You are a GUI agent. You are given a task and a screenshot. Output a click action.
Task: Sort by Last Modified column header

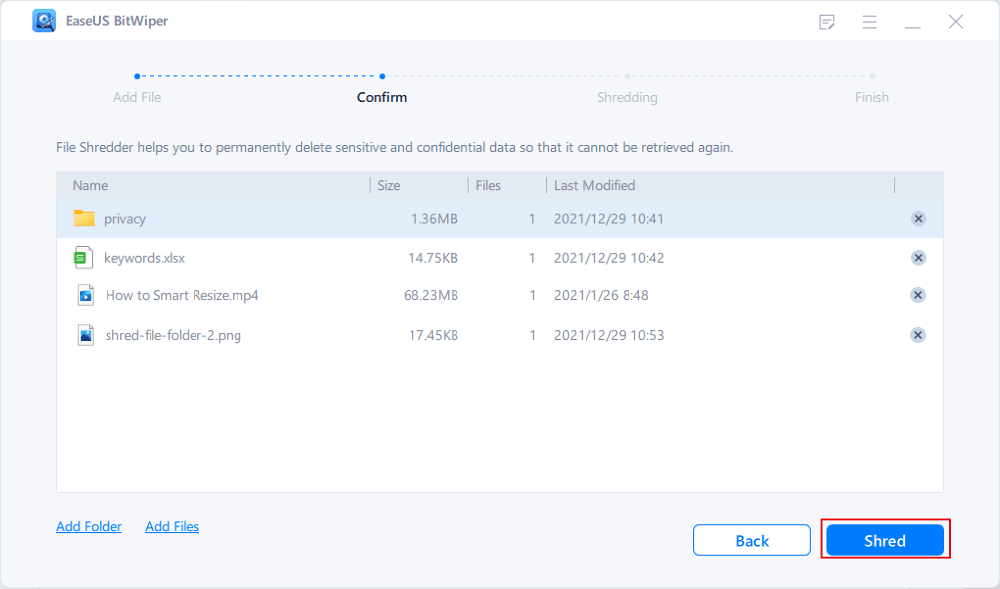point(594,185)
